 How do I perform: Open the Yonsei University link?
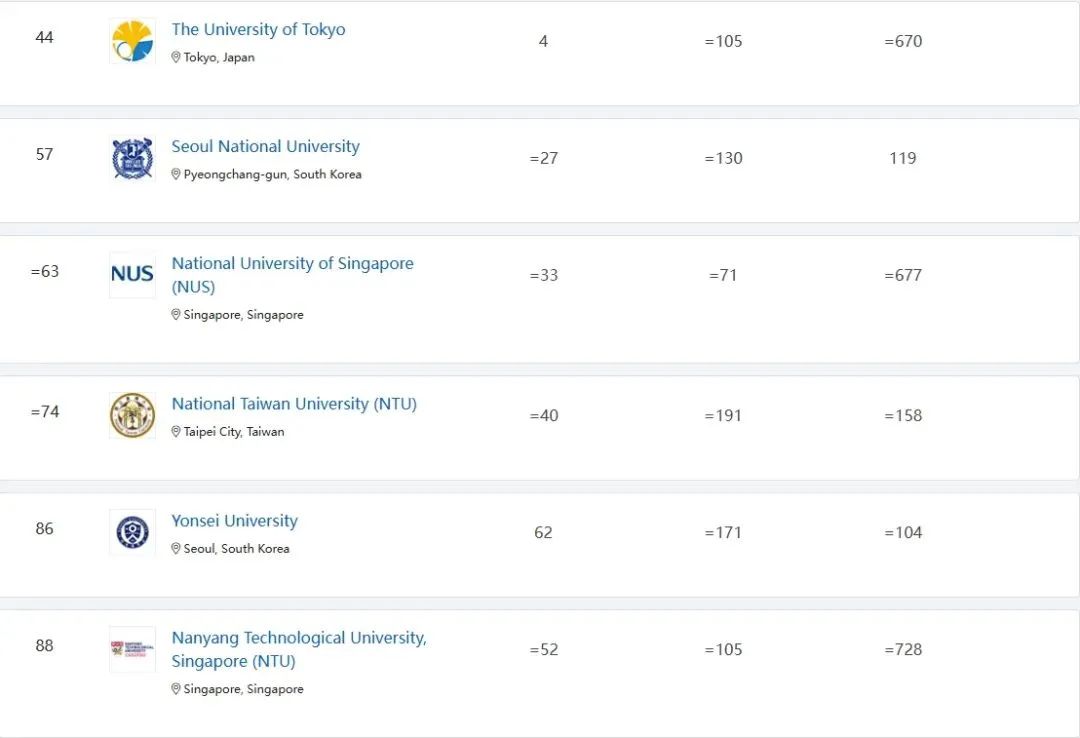(234, 521)
